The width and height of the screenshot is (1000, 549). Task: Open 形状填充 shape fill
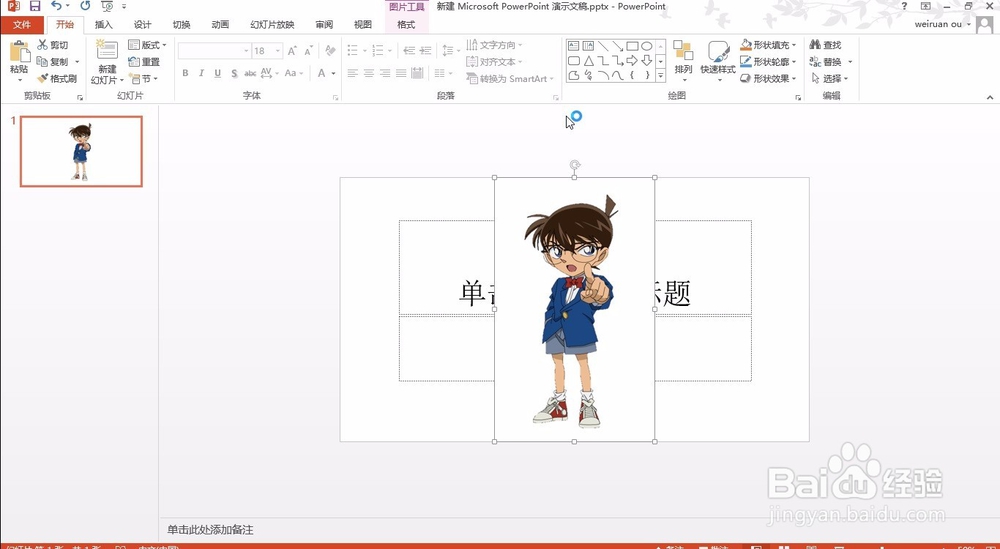pyautogui.click(x=768, y=45)
